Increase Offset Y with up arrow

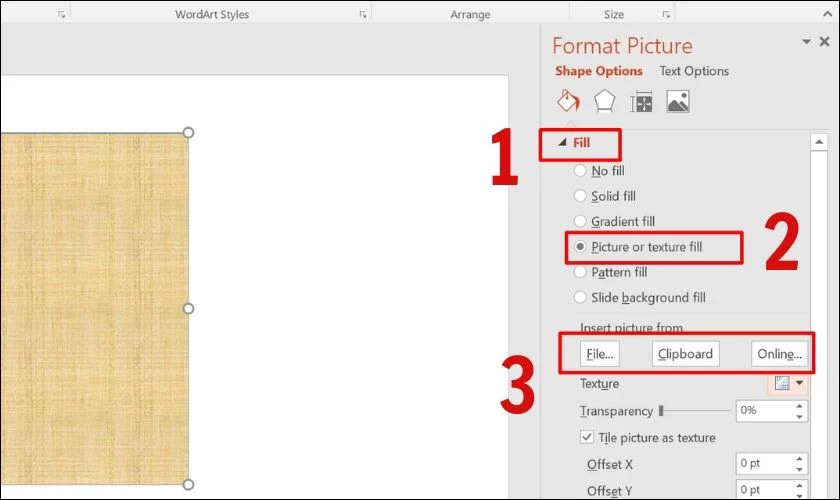(799, 485)
